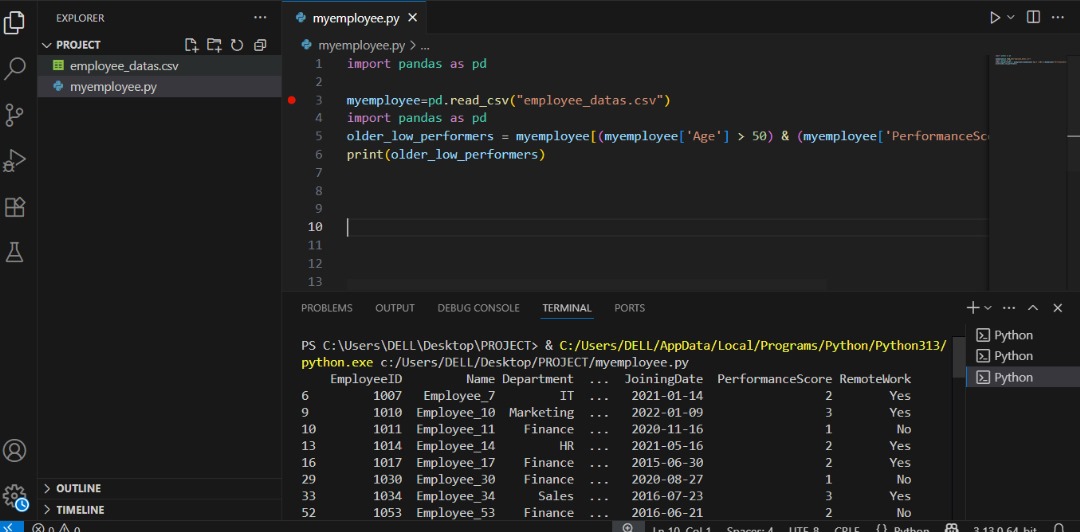
Task: Run the Python file with play button
Action: (x=995, y=18)
